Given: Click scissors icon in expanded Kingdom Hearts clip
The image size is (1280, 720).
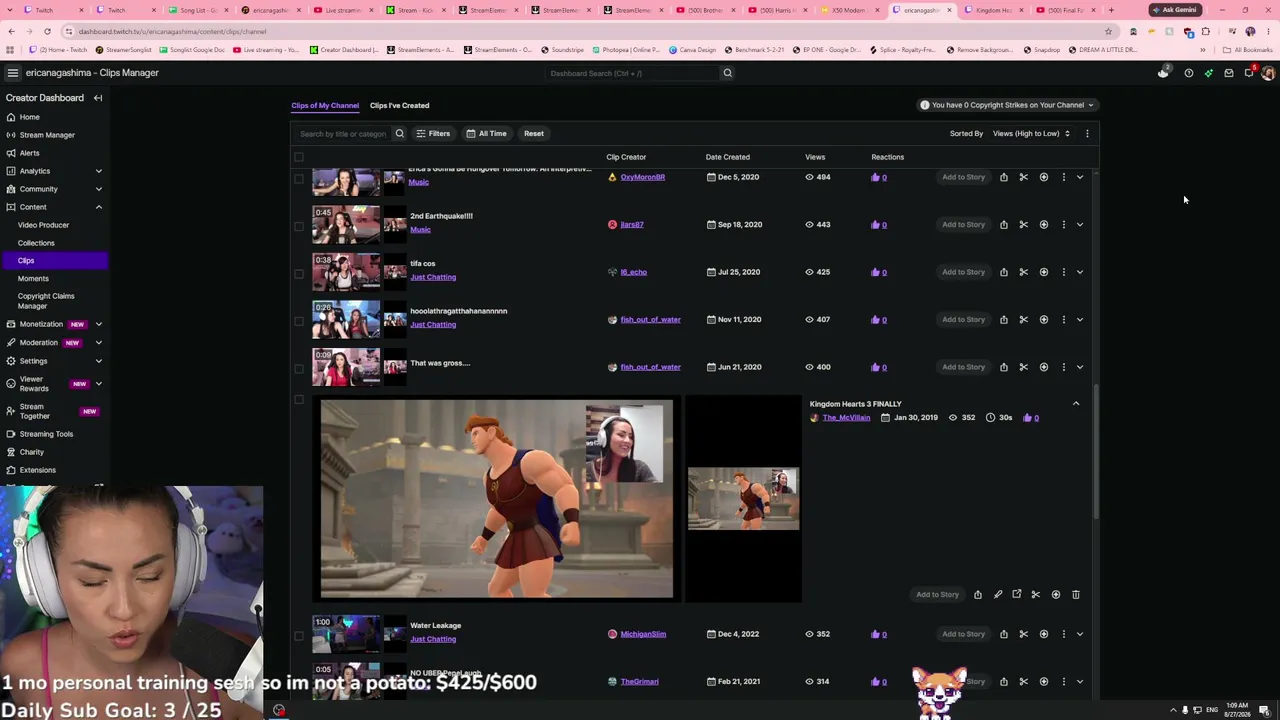Looking at the screenshot, I should pos(1036,594).
